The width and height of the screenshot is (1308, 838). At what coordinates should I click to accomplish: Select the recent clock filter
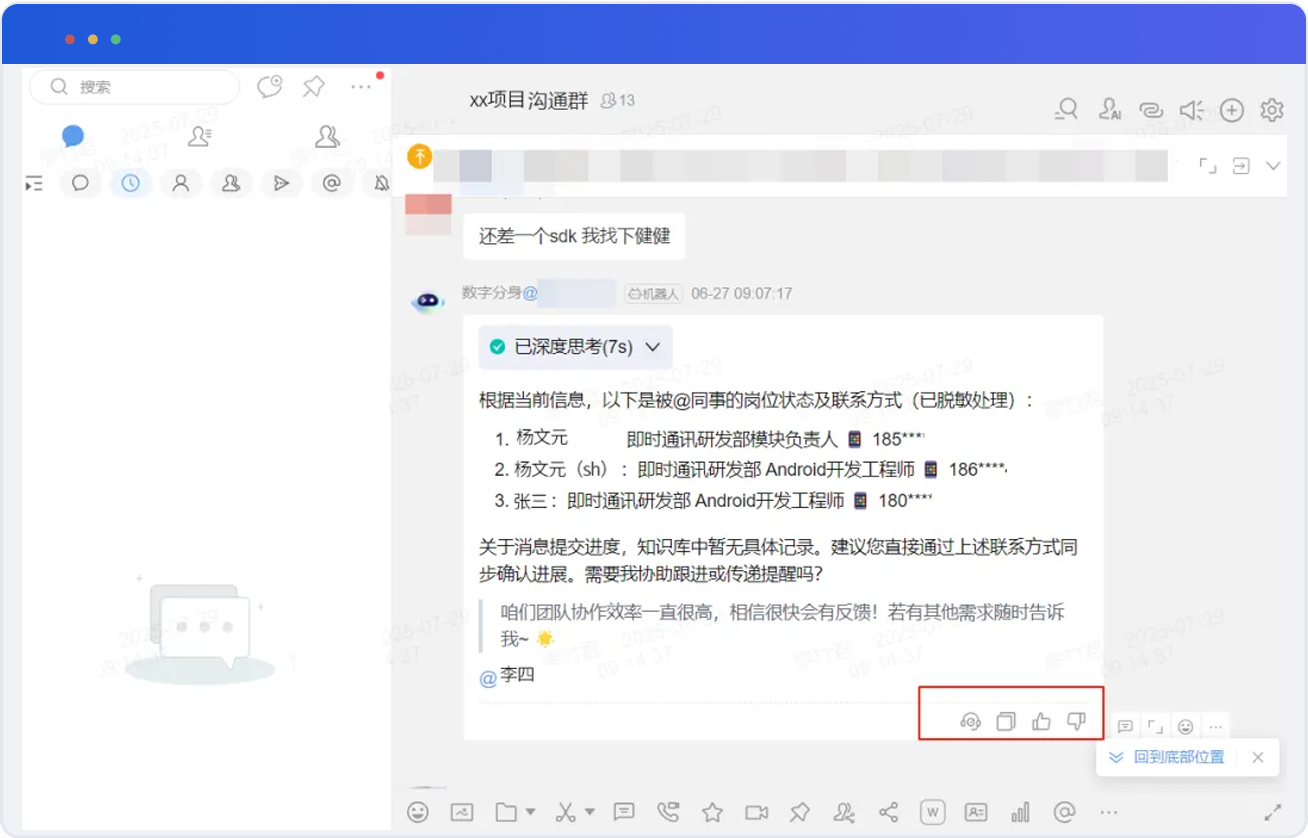(130, 183)
